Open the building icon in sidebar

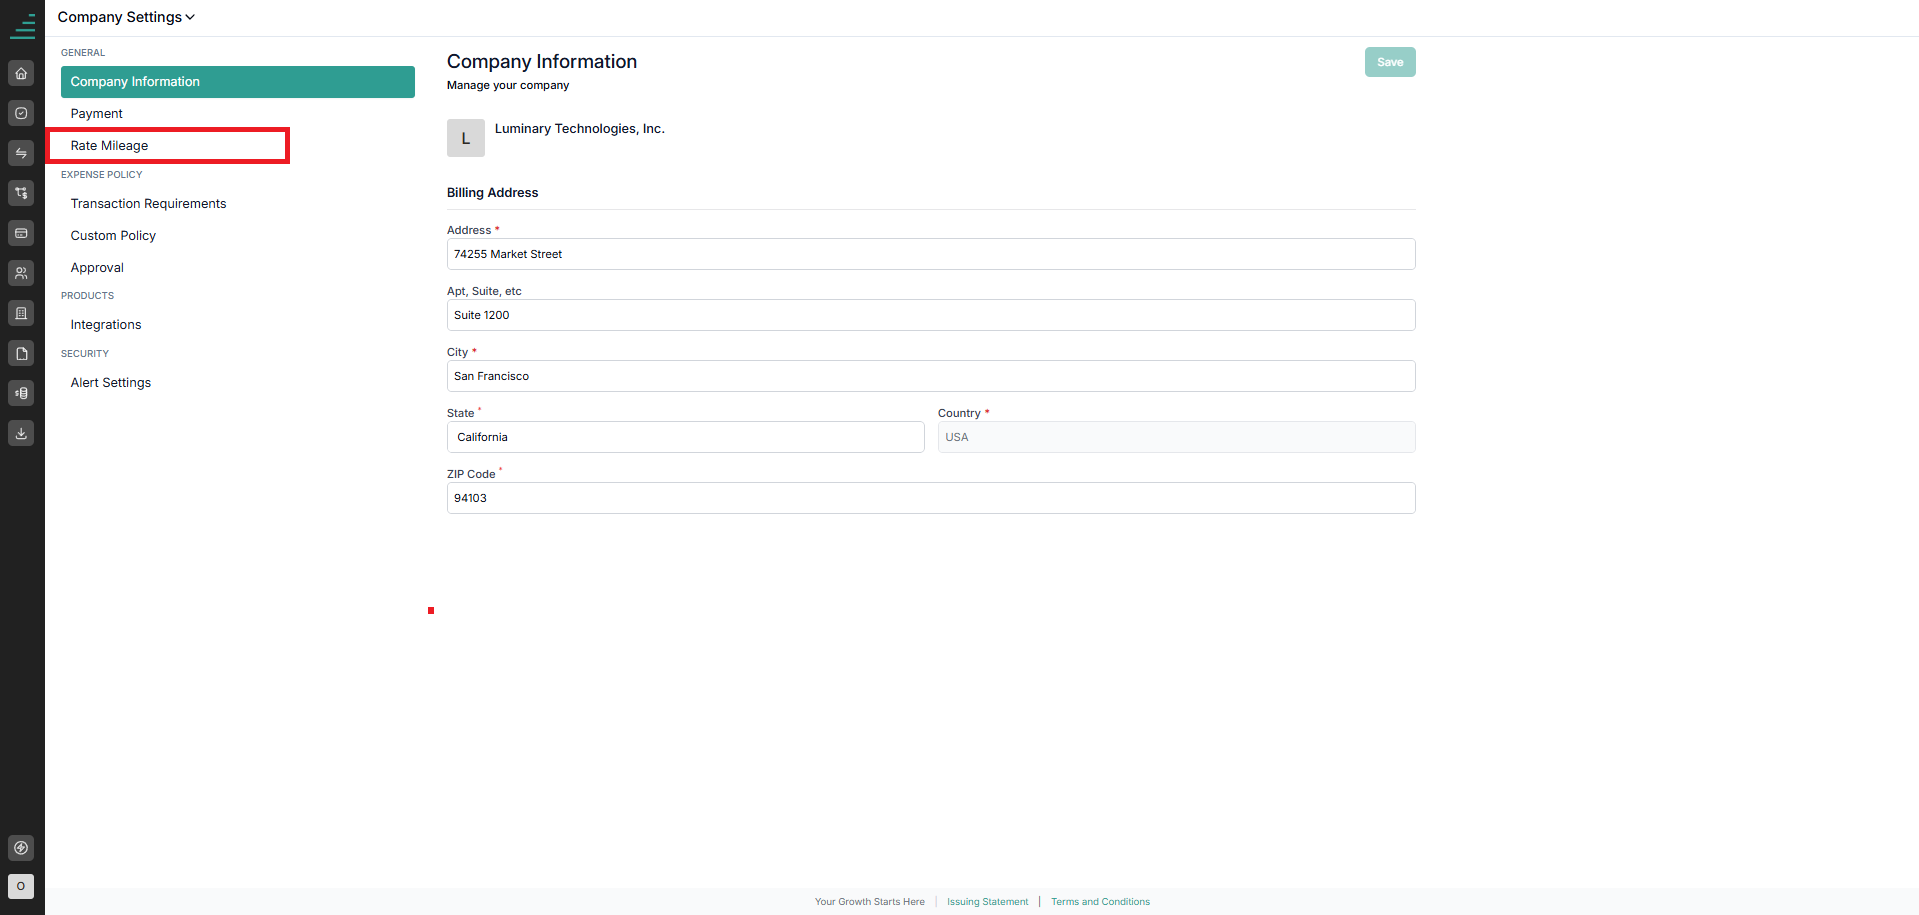coord(21,313)
